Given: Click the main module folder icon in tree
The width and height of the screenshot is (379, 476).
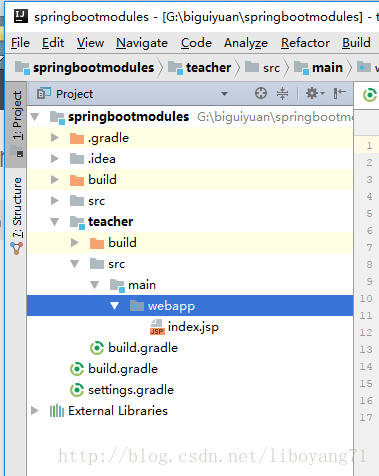Looking at the screenshot, I should coord(117,285).
